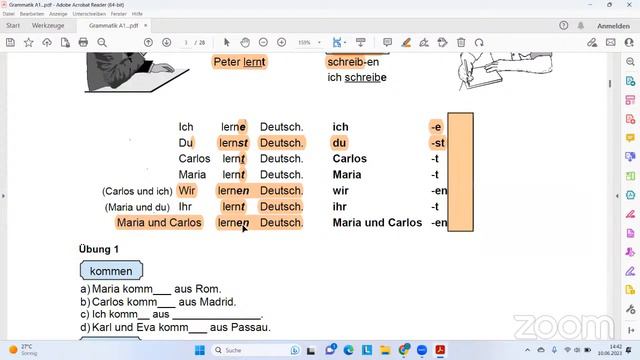Zoom in with the plus circle icon
The image size is (640, 360).
[282, 42]
